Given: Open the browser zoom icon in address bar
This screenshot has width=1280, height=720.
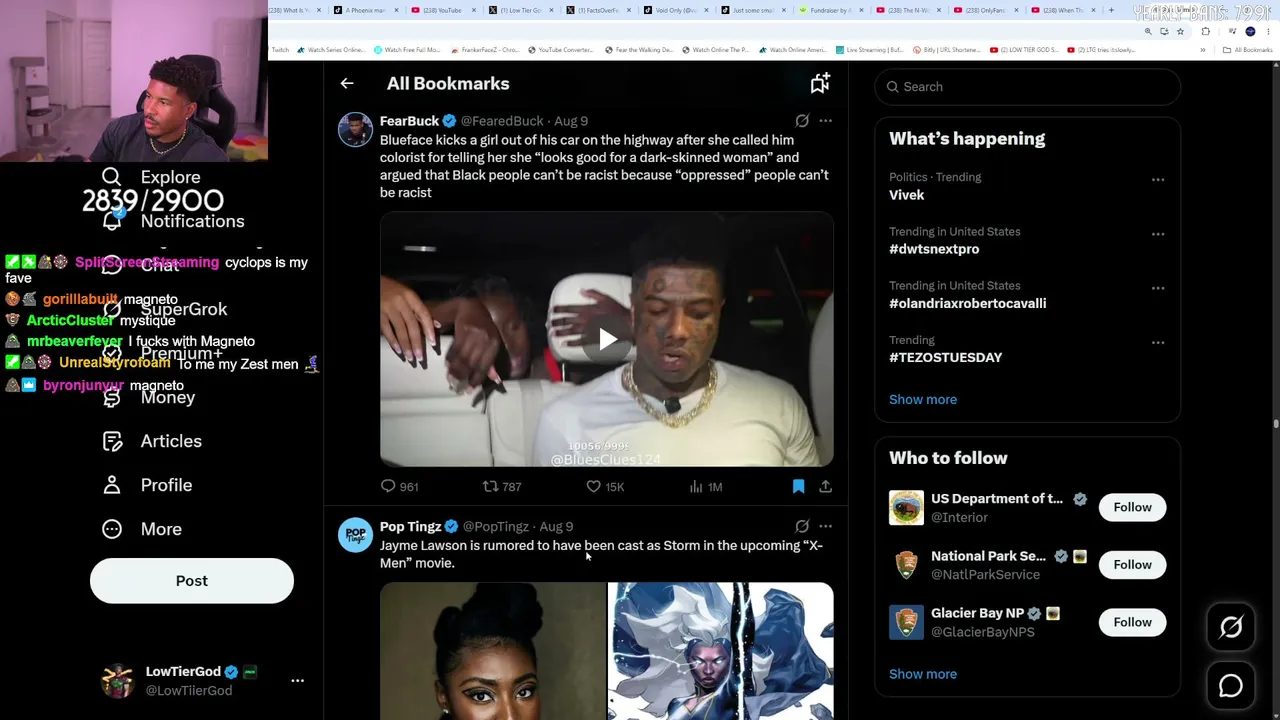Looking at the screenshot, I should coord(1148,31).
